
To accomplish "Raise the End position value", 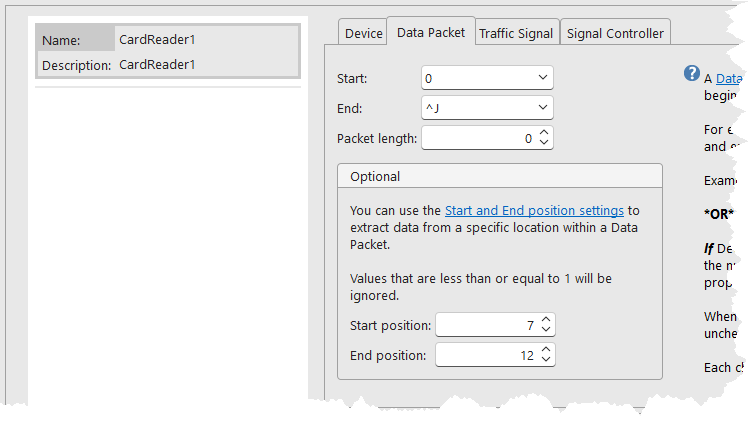I will pos(546,350).
